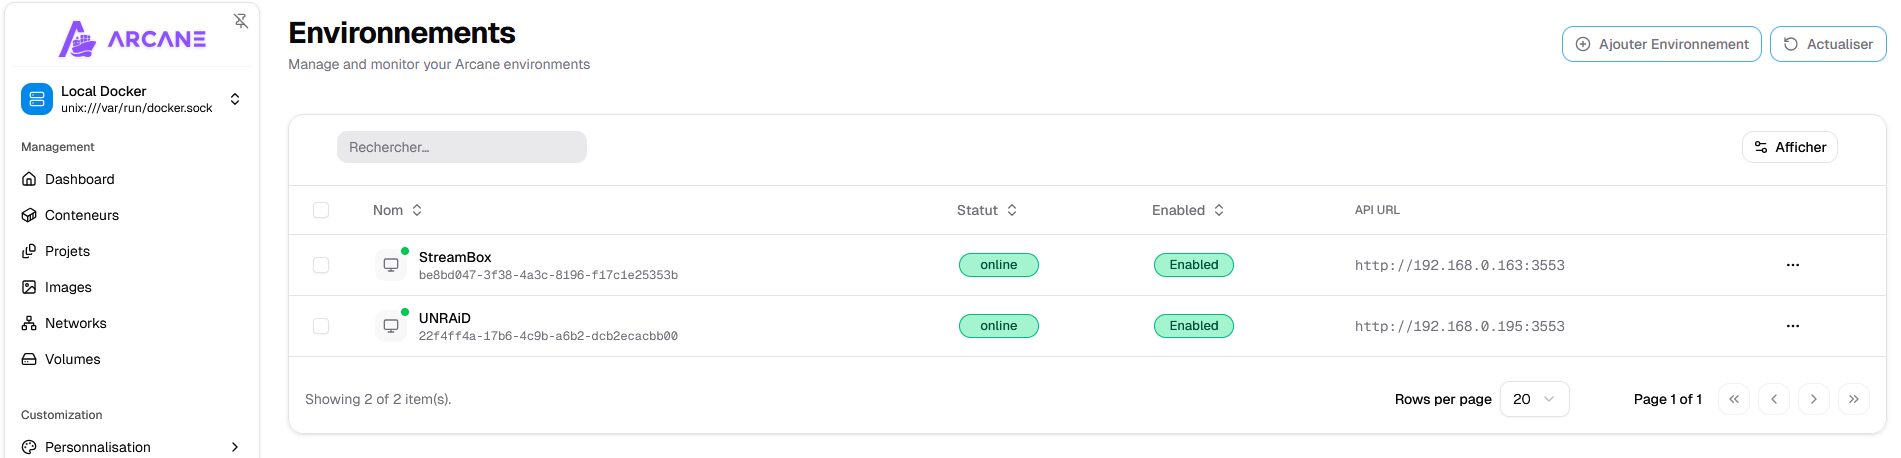
Task: Click the unpin sidebar icon
Action: tap(241, 21)
